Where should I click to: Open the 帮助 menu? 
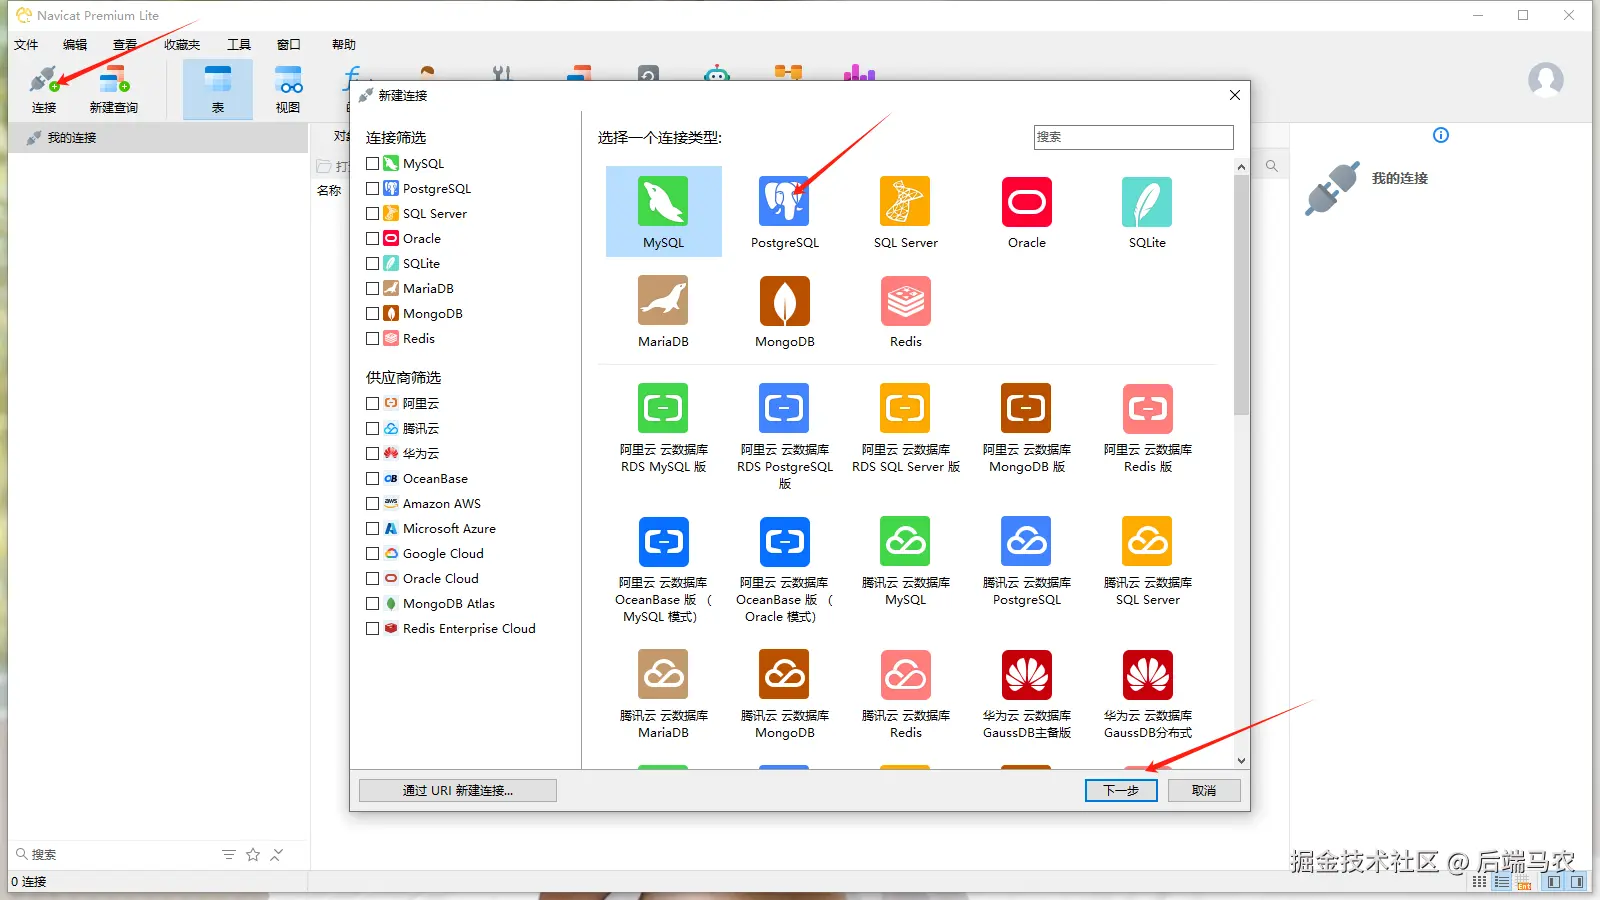click(344, 44)
